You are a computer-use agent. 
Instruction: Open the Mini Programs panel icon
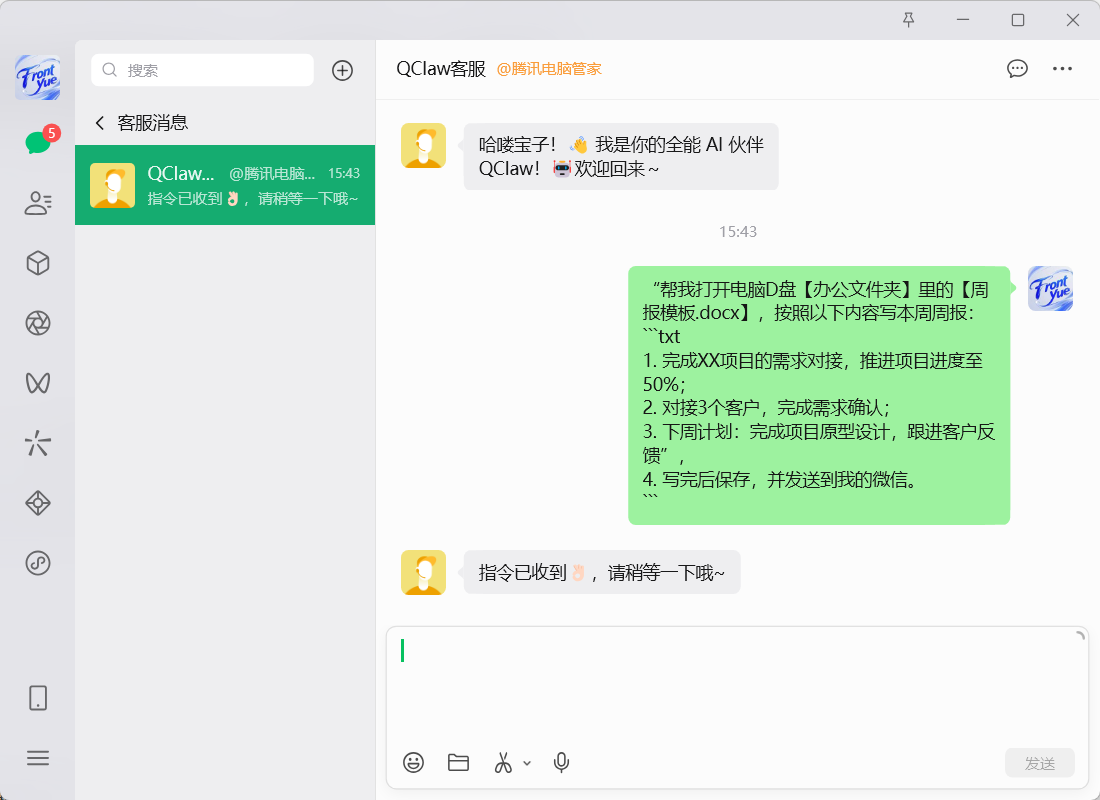click(38, 563)
